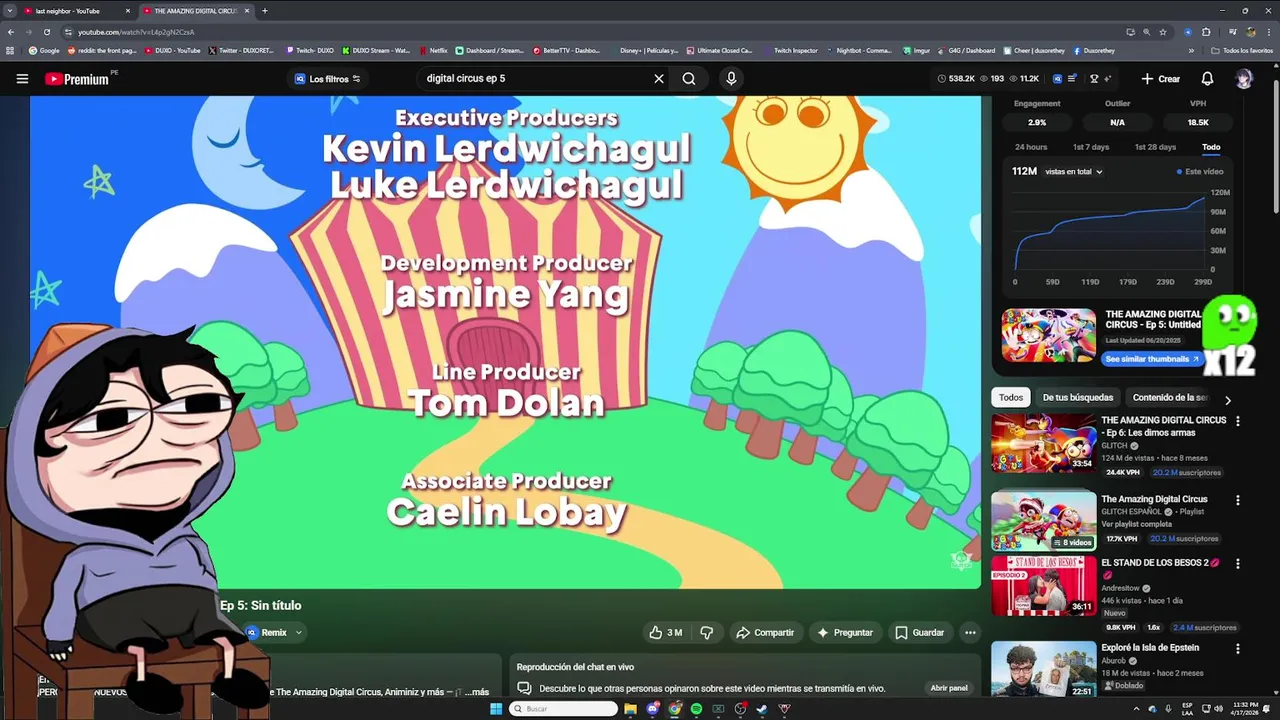Click the Remix button under the video

pyautogui.click(x=266, y=632)
